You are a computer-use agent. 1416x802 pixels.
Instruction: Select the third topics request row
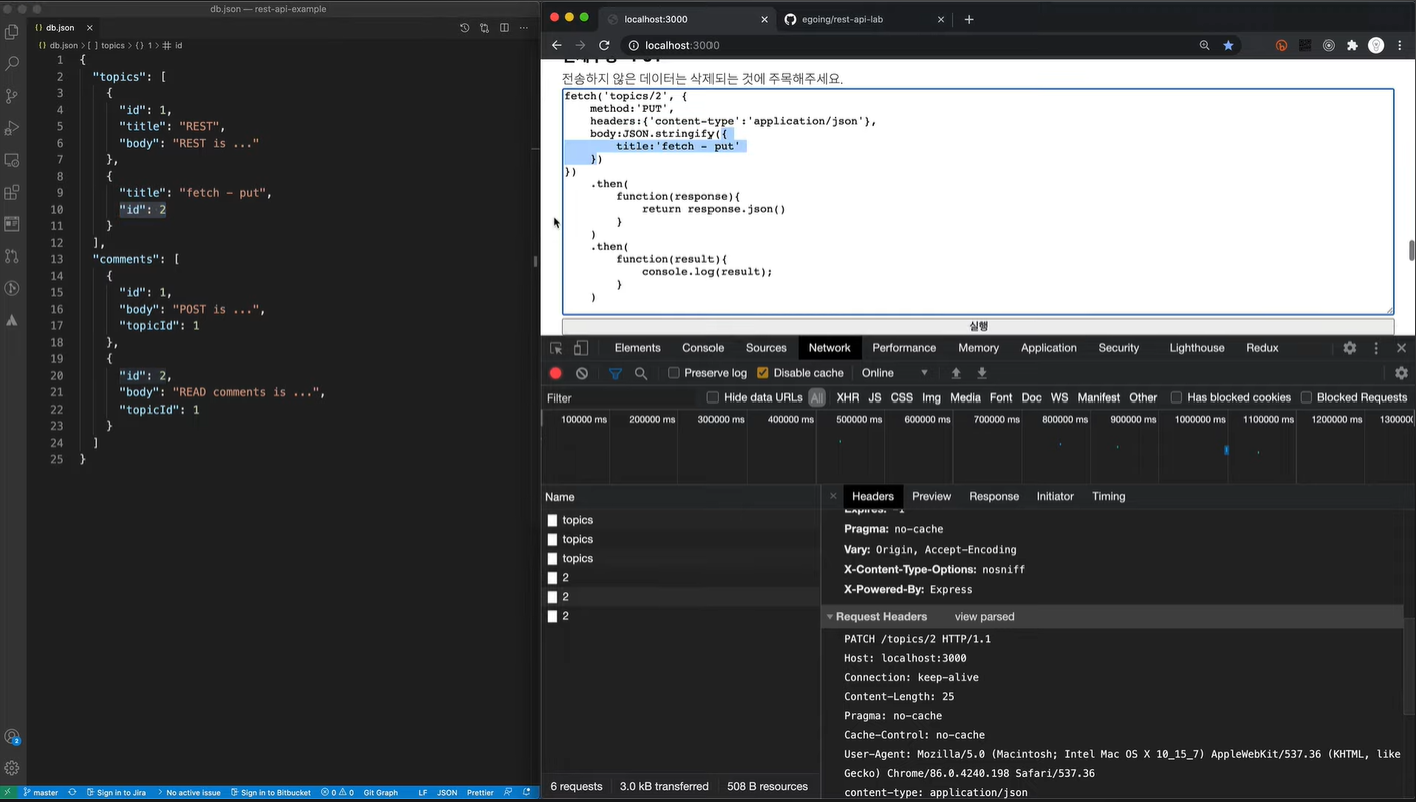click(x=681, y=558)
